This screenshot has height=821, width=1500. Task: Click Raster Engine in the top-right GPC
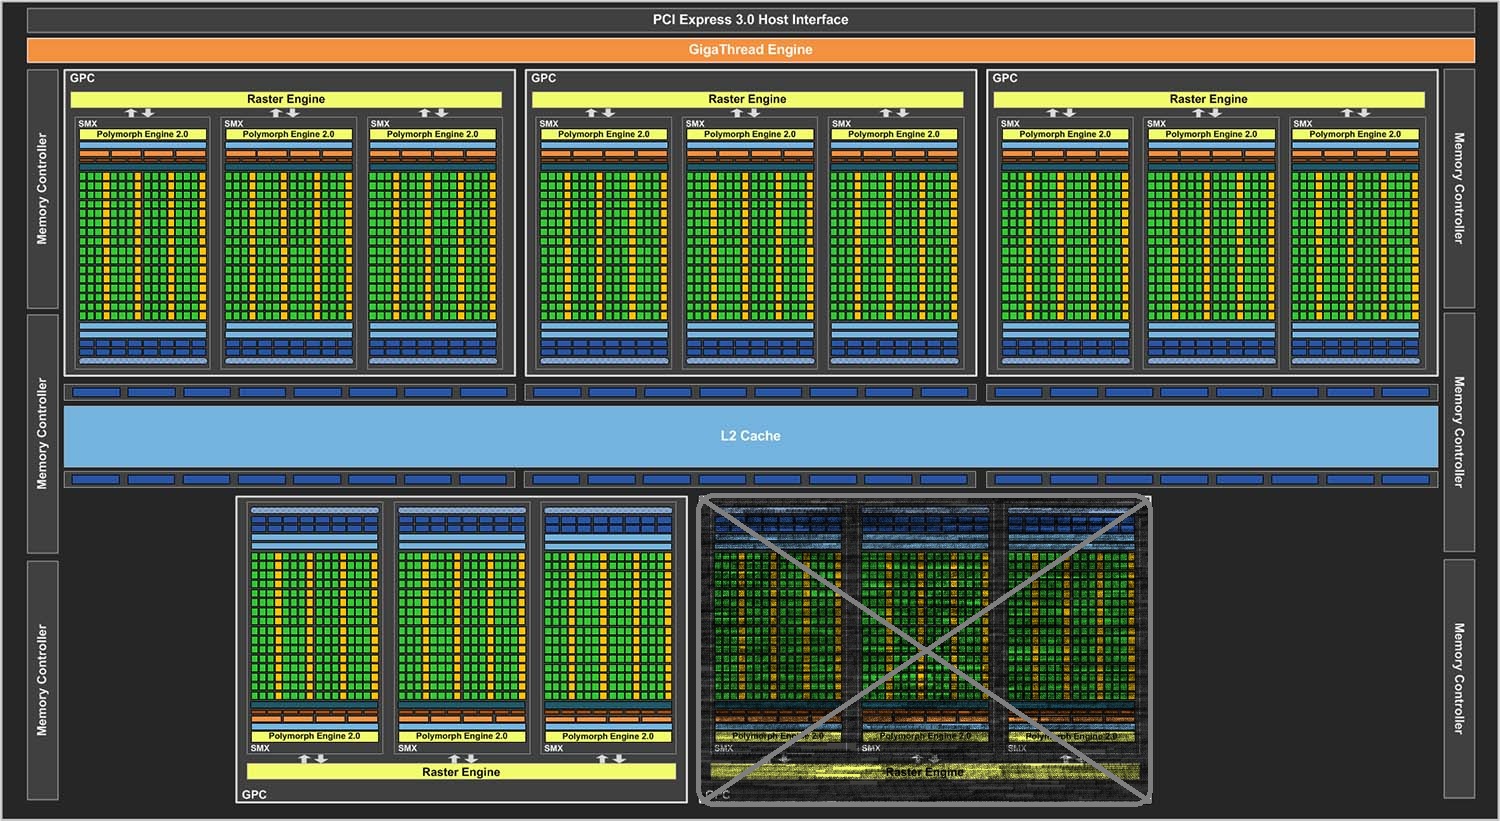(1208, 99)
